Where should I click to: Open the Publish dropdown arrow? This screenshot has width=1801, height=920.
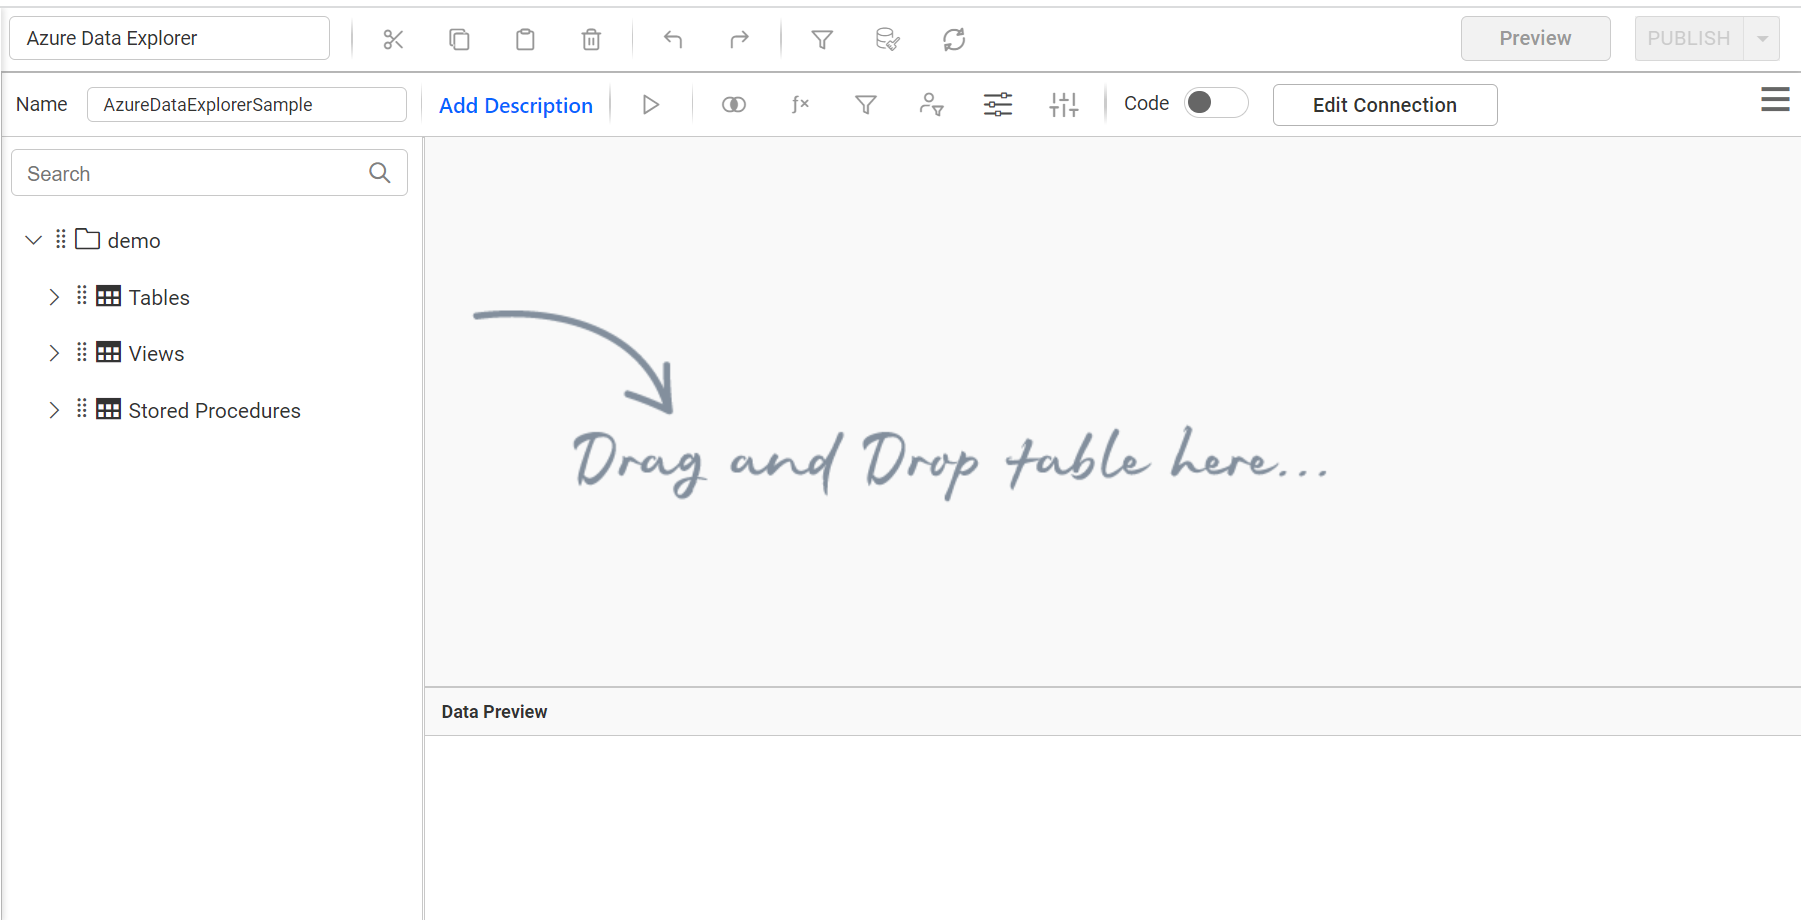[x=1762, y=39]
